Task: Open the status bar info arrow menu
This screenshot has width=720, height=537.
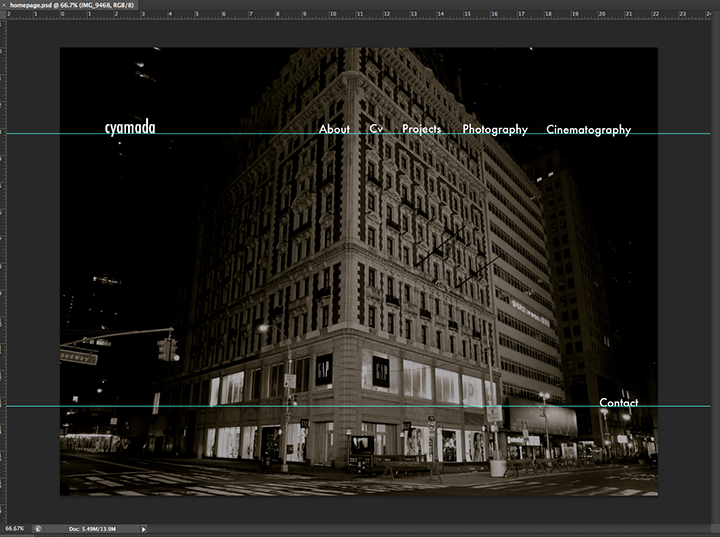Action: 143,528
